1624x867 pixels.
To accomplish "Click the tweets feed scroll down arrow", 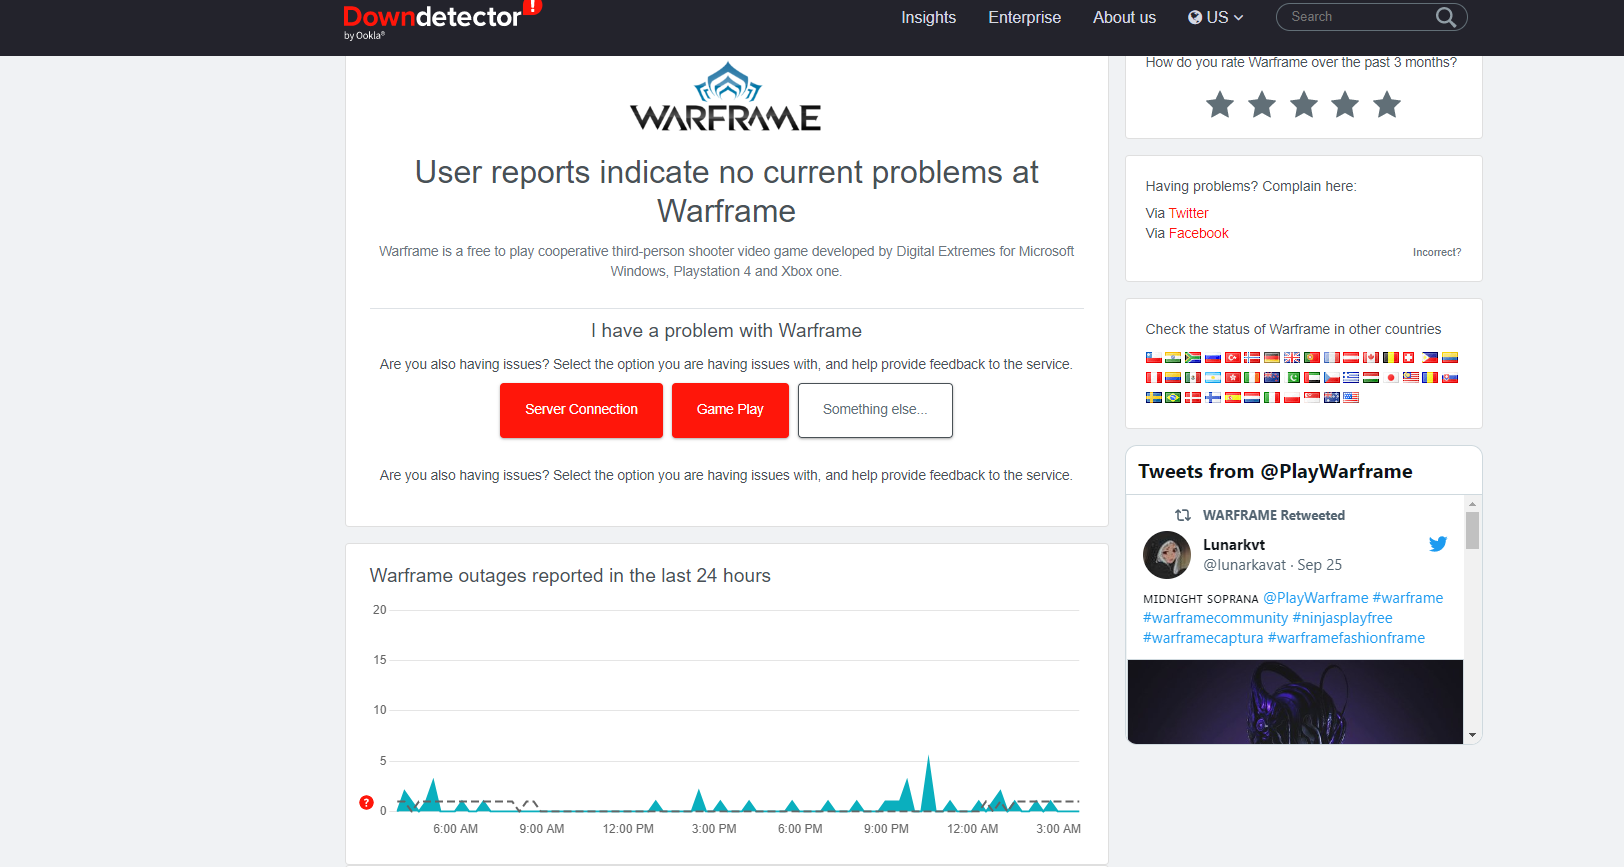I will tap(1472, 735).
